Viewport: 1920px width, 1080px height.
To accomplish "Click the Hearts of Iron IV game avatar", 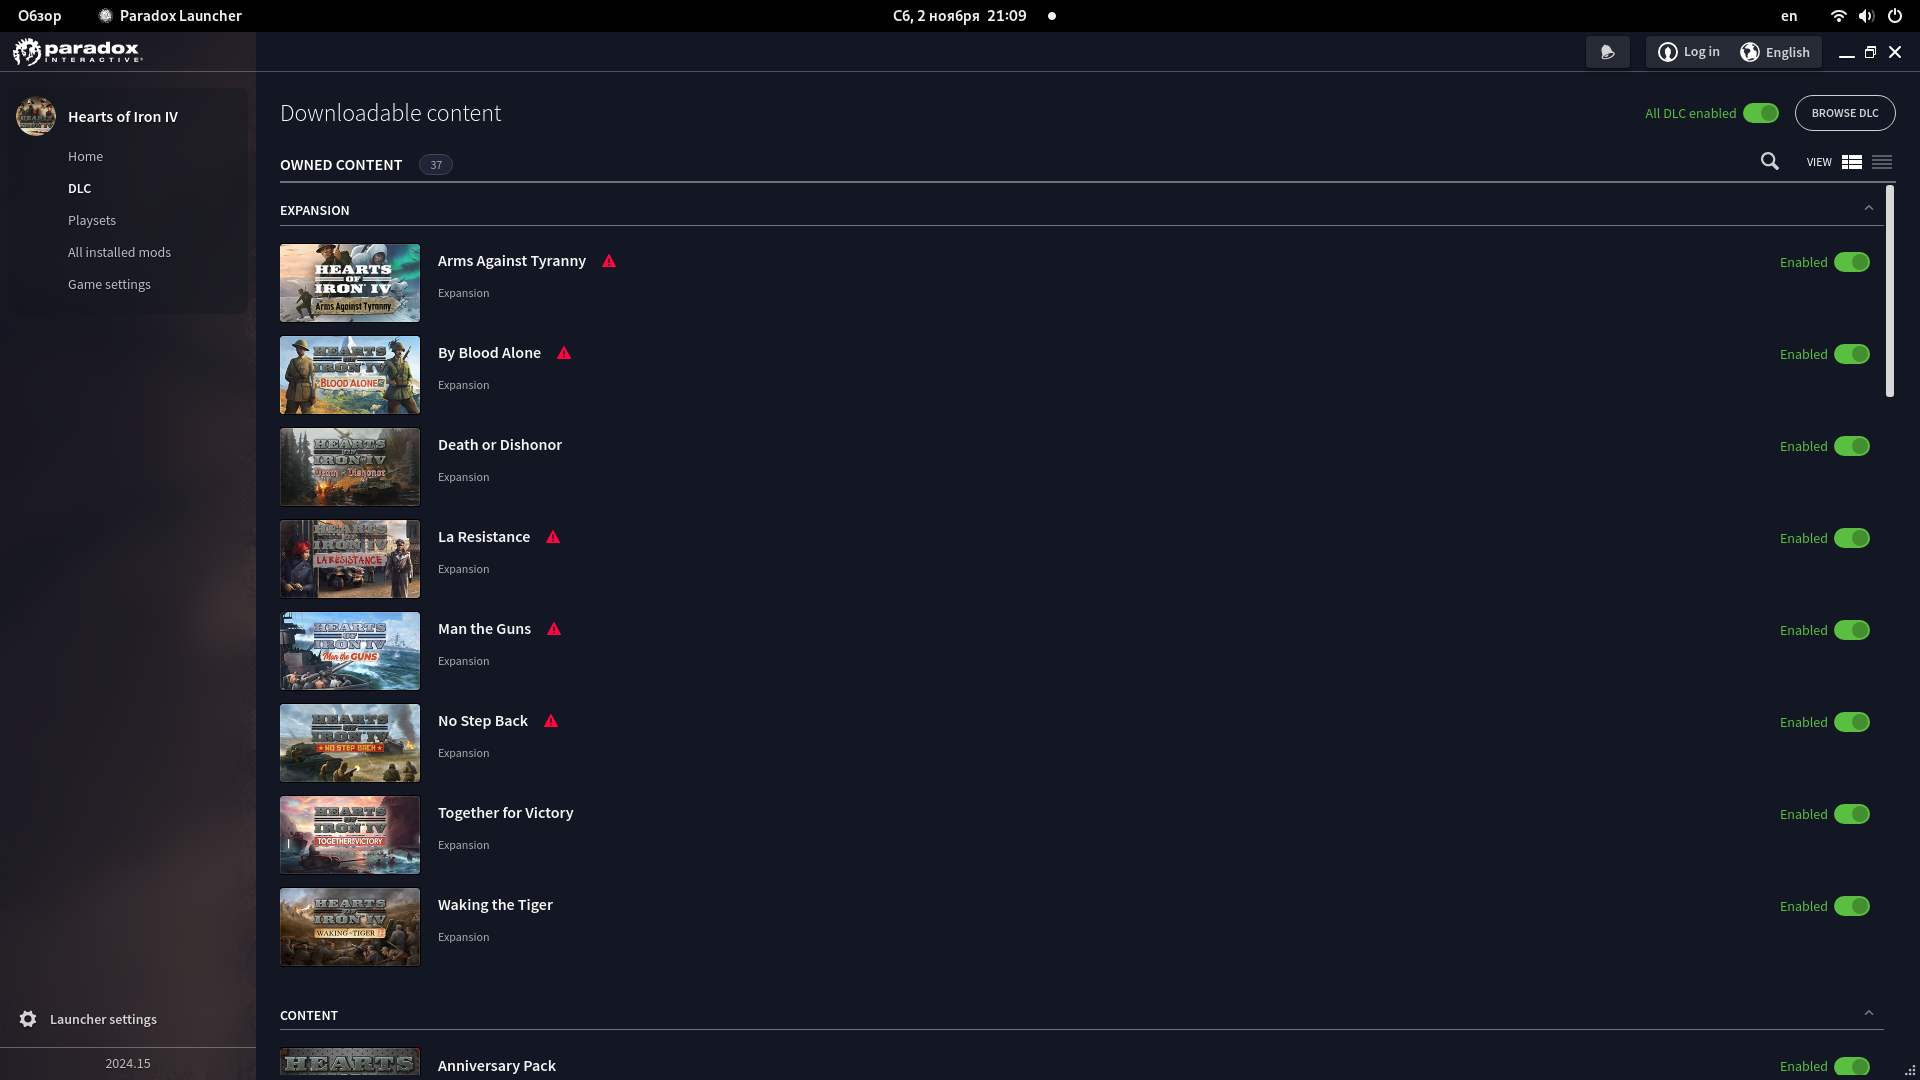I will click(x=36, y=116).
